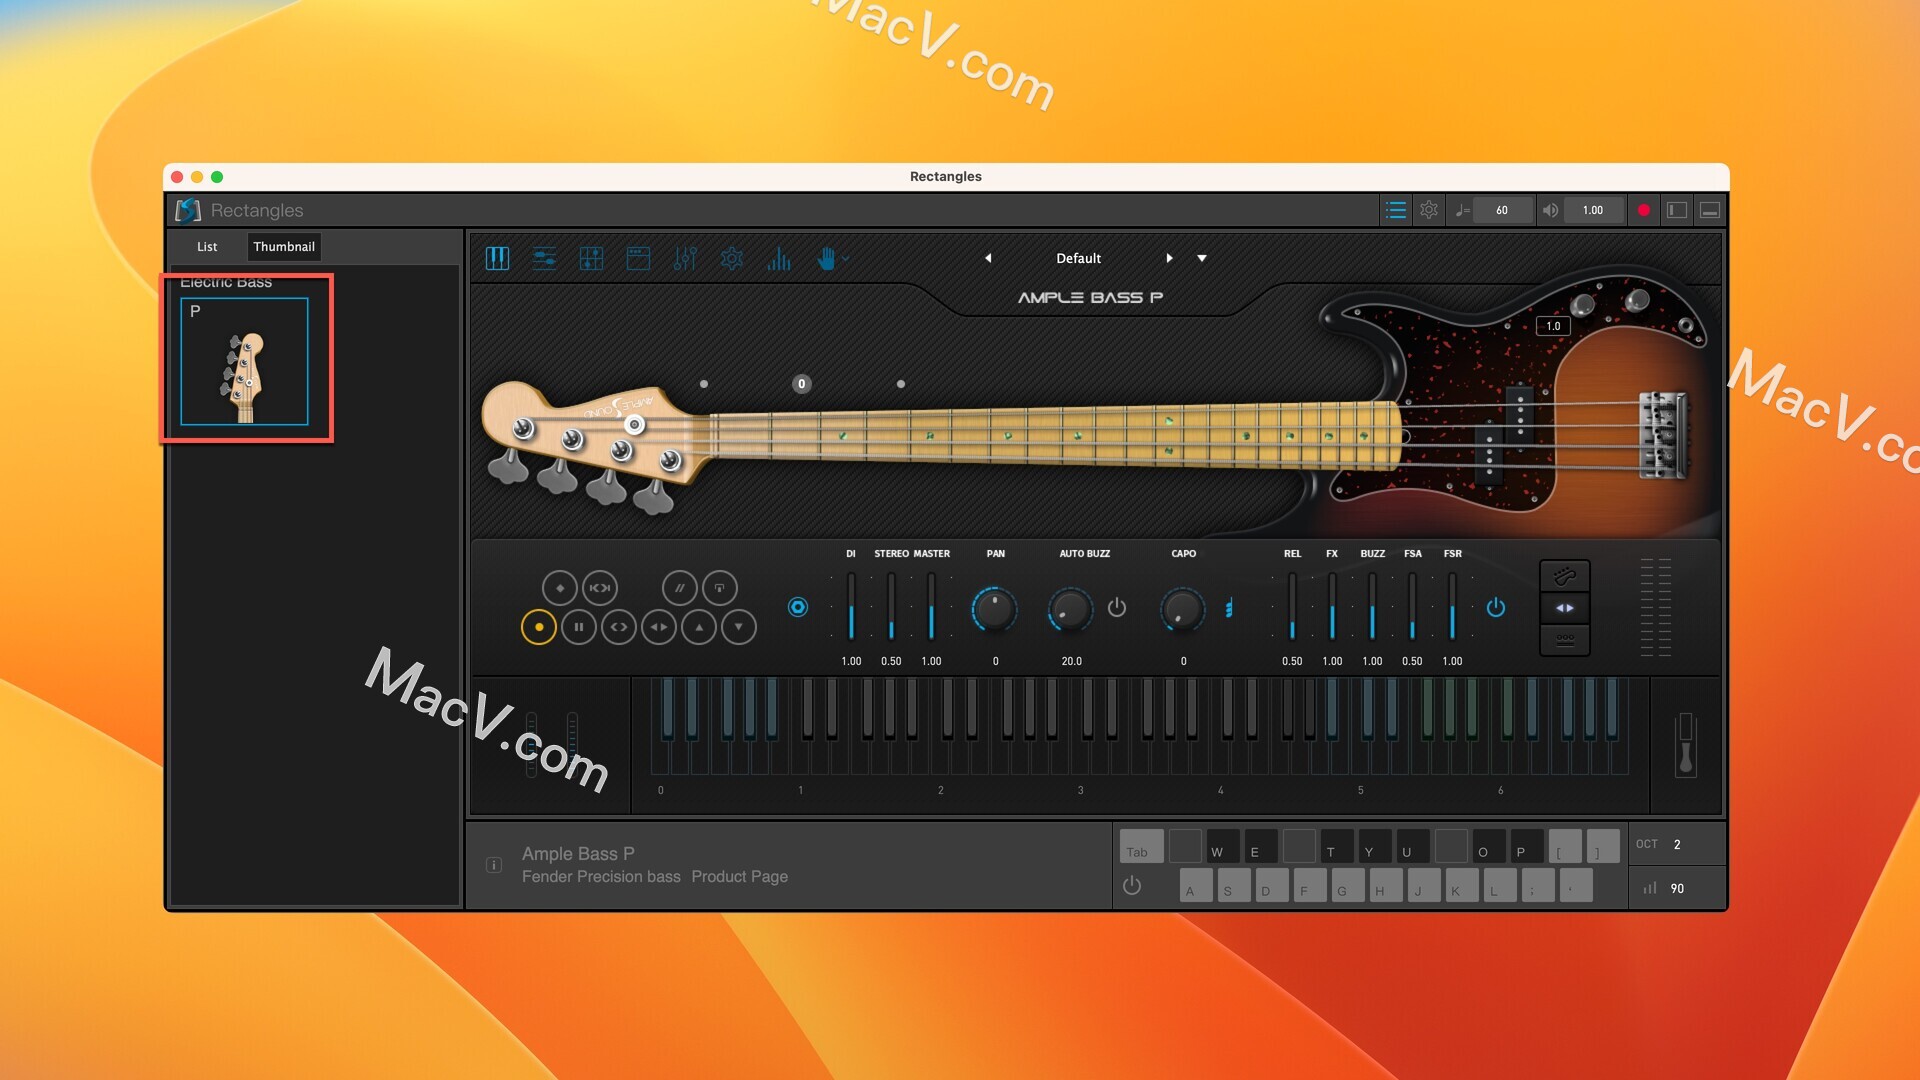
Task: Click the speaker volume icon in the top bar
Action: (x=1550, y=210)
